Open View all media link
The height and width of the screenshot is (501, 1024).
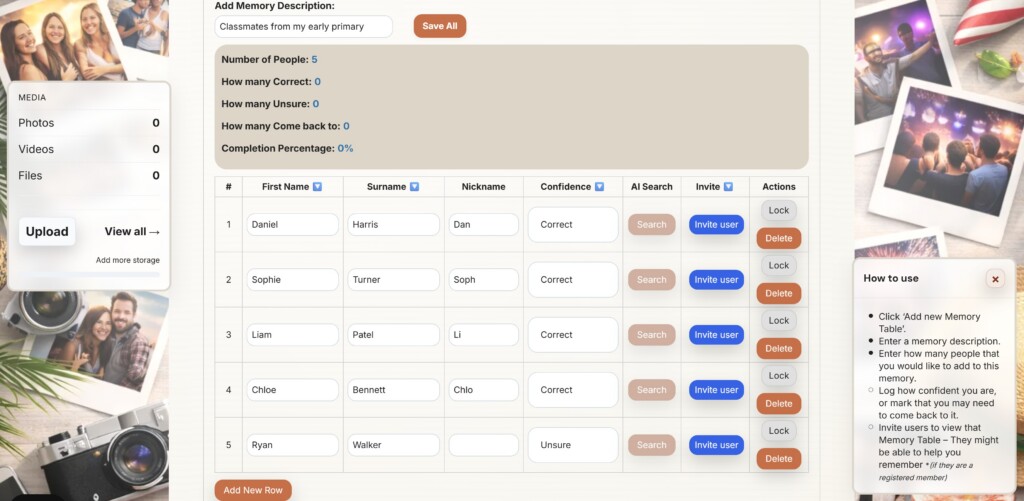[132, 231]
